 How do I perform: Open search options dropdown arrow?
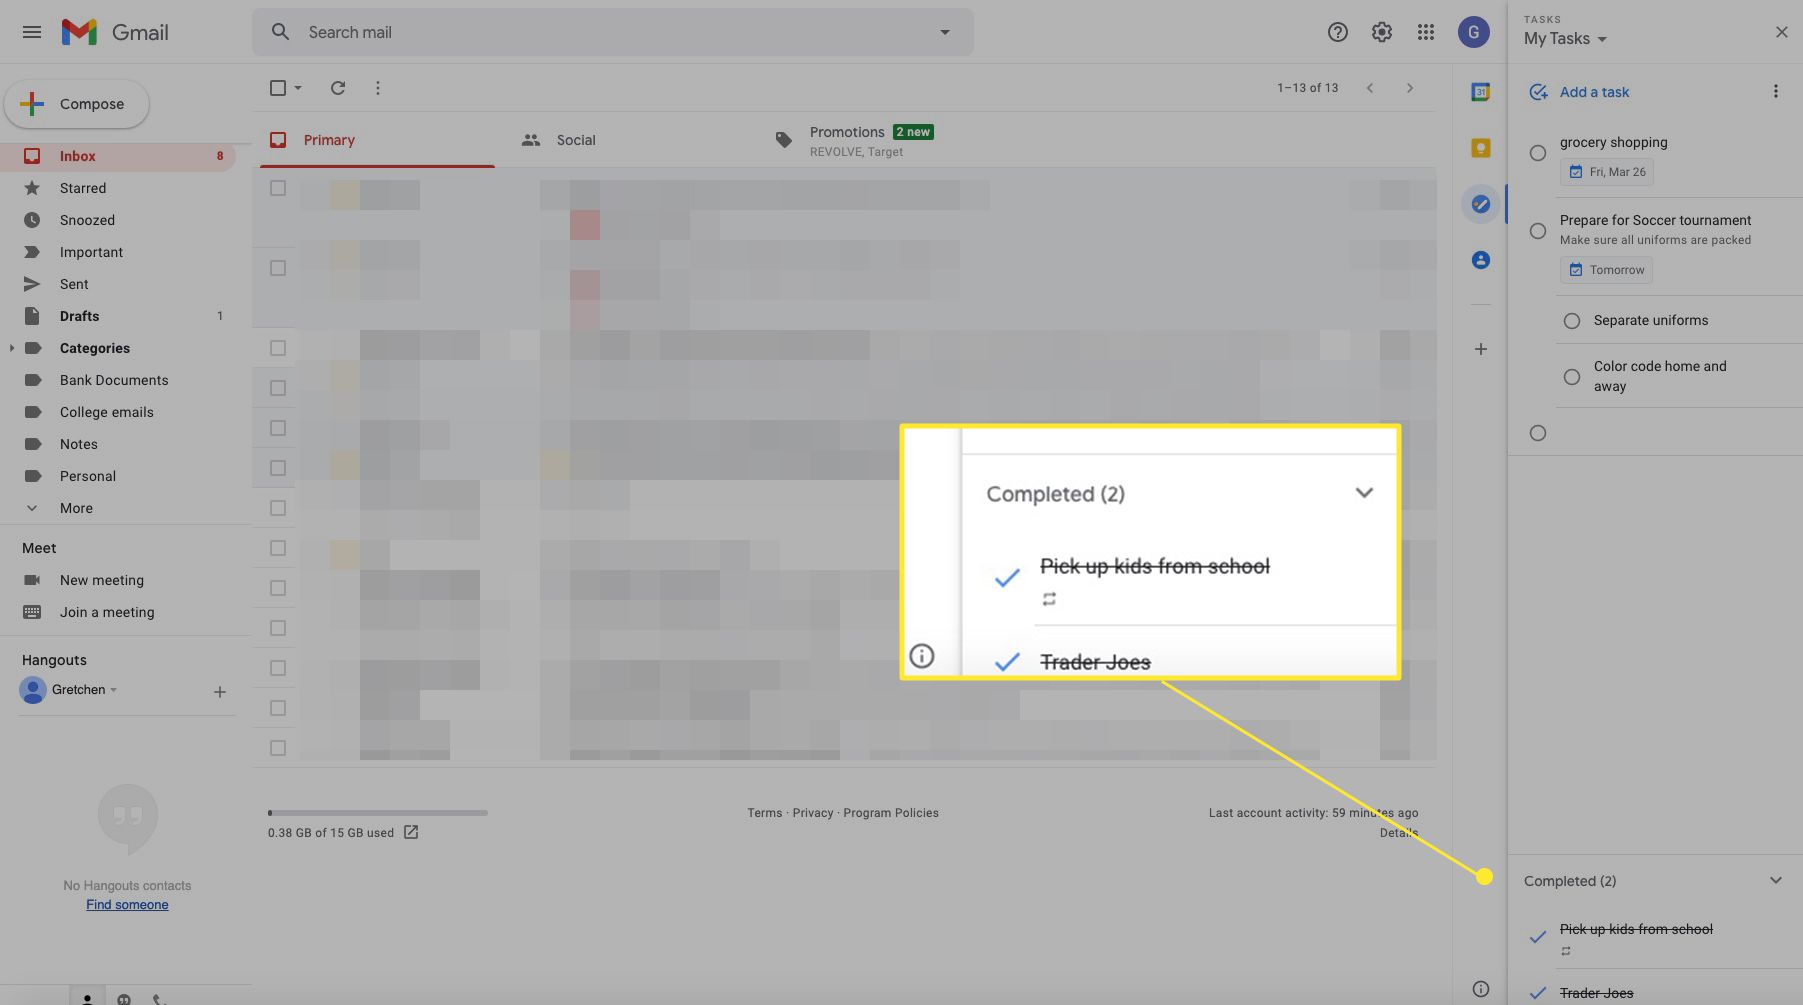click(x=945, y=32)
